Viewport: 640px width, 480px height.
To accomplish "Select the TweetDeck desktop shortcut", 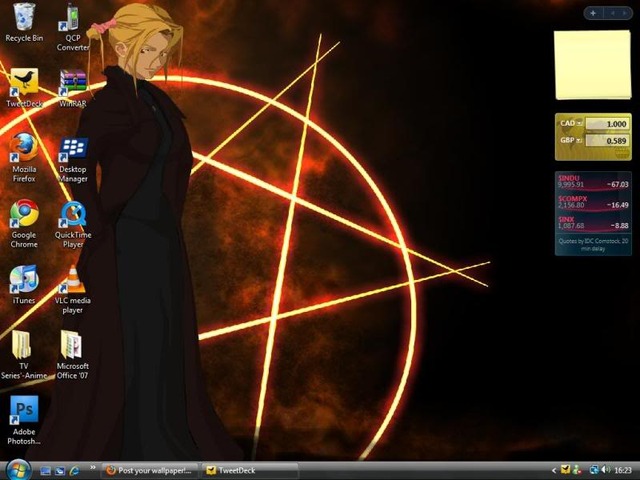I will tap(24, 88).
